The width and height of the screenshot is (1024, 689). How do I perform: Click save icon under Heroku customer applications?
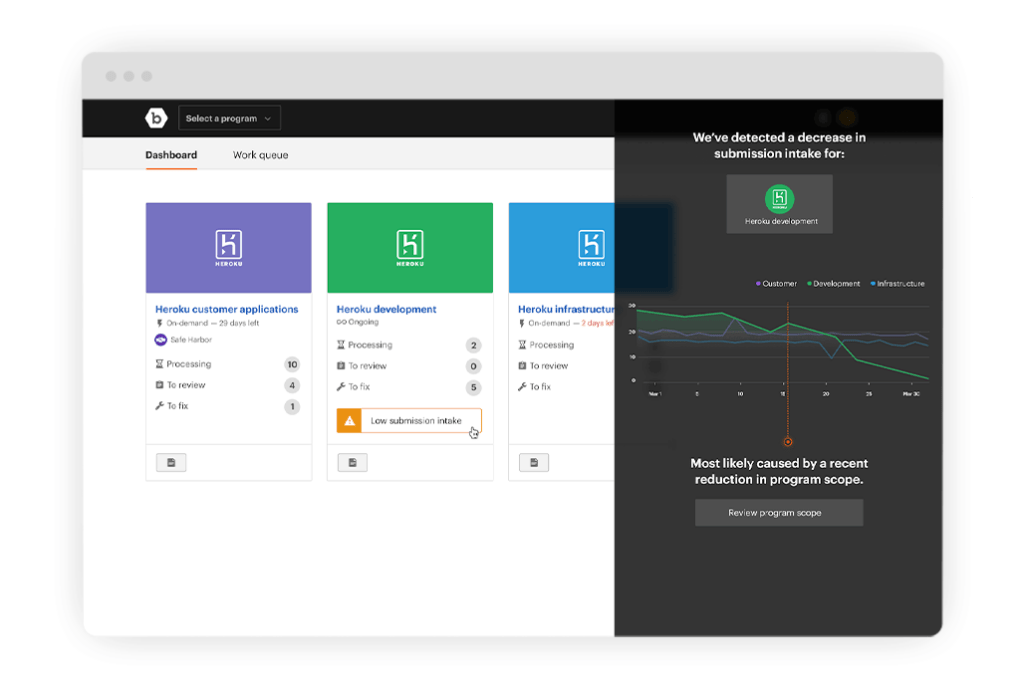pos(171,462)
